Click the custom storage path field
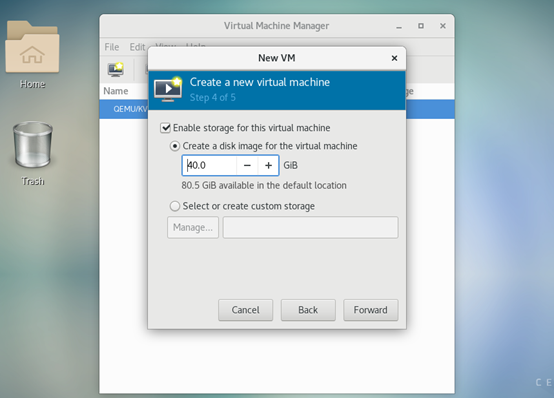The height and width of the screenshot is (398, 554). (x=311, y=227)
